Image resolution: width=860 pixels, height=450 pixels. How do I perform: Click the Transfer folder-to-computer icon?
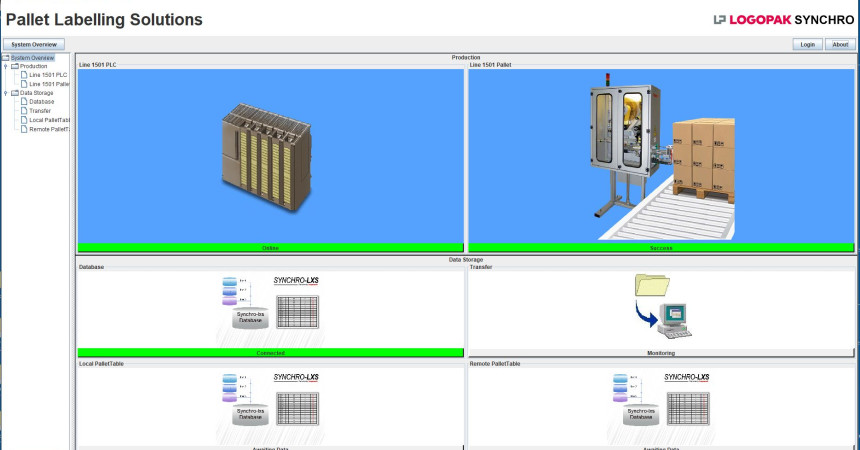click(x=663, y=306)
